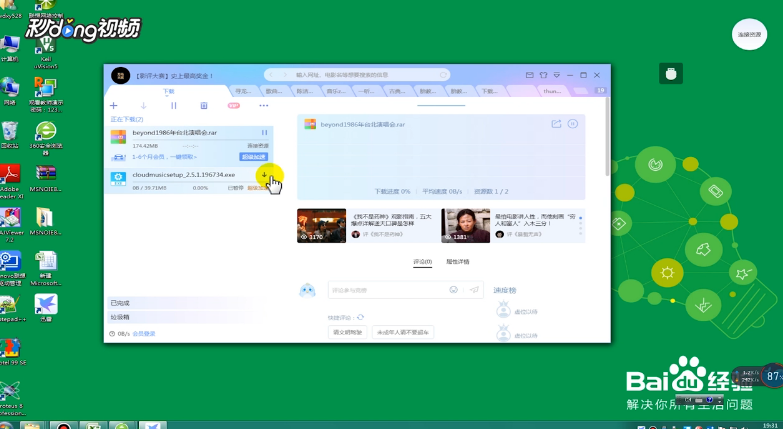Viewport: 783px width, 429px height.
Task: Click the user avatar in the Thunder title bar
Action: 120,75
